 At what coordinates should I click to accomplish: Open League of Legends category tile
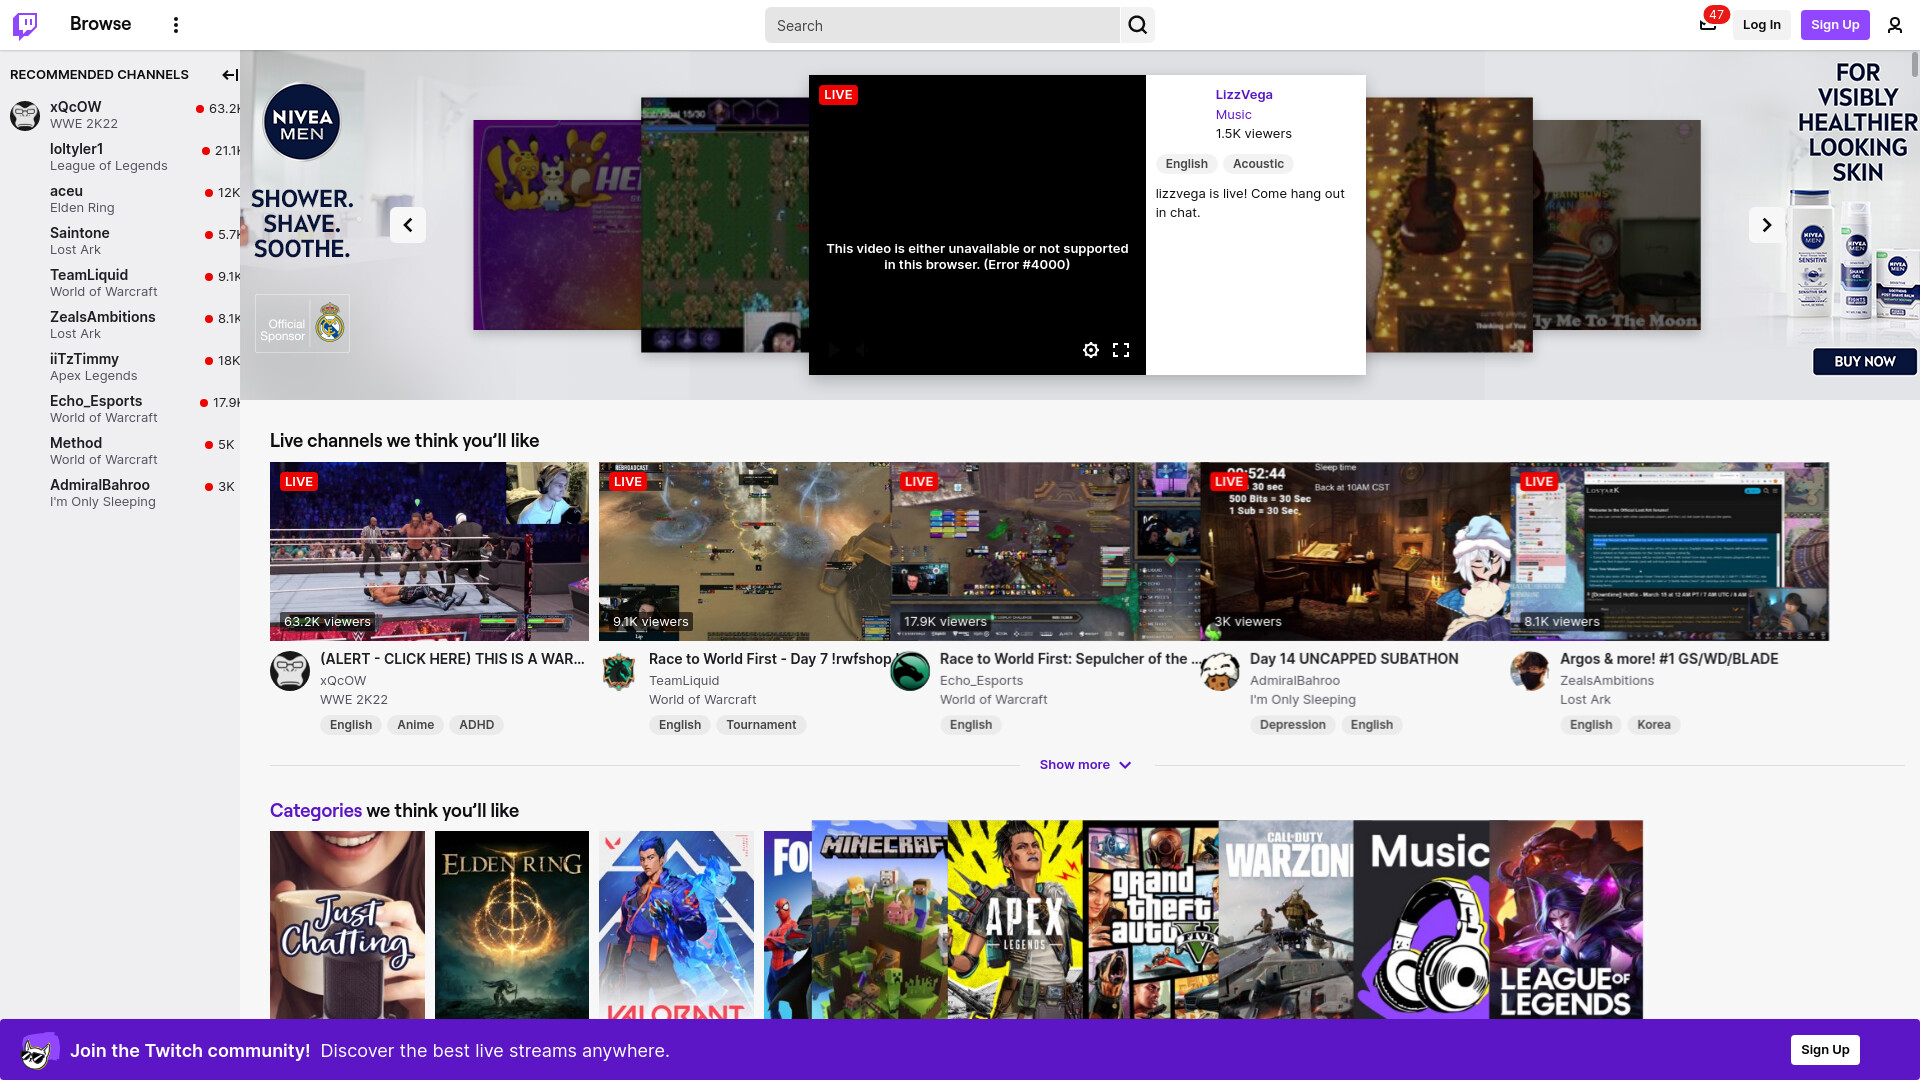point(1566,920)
